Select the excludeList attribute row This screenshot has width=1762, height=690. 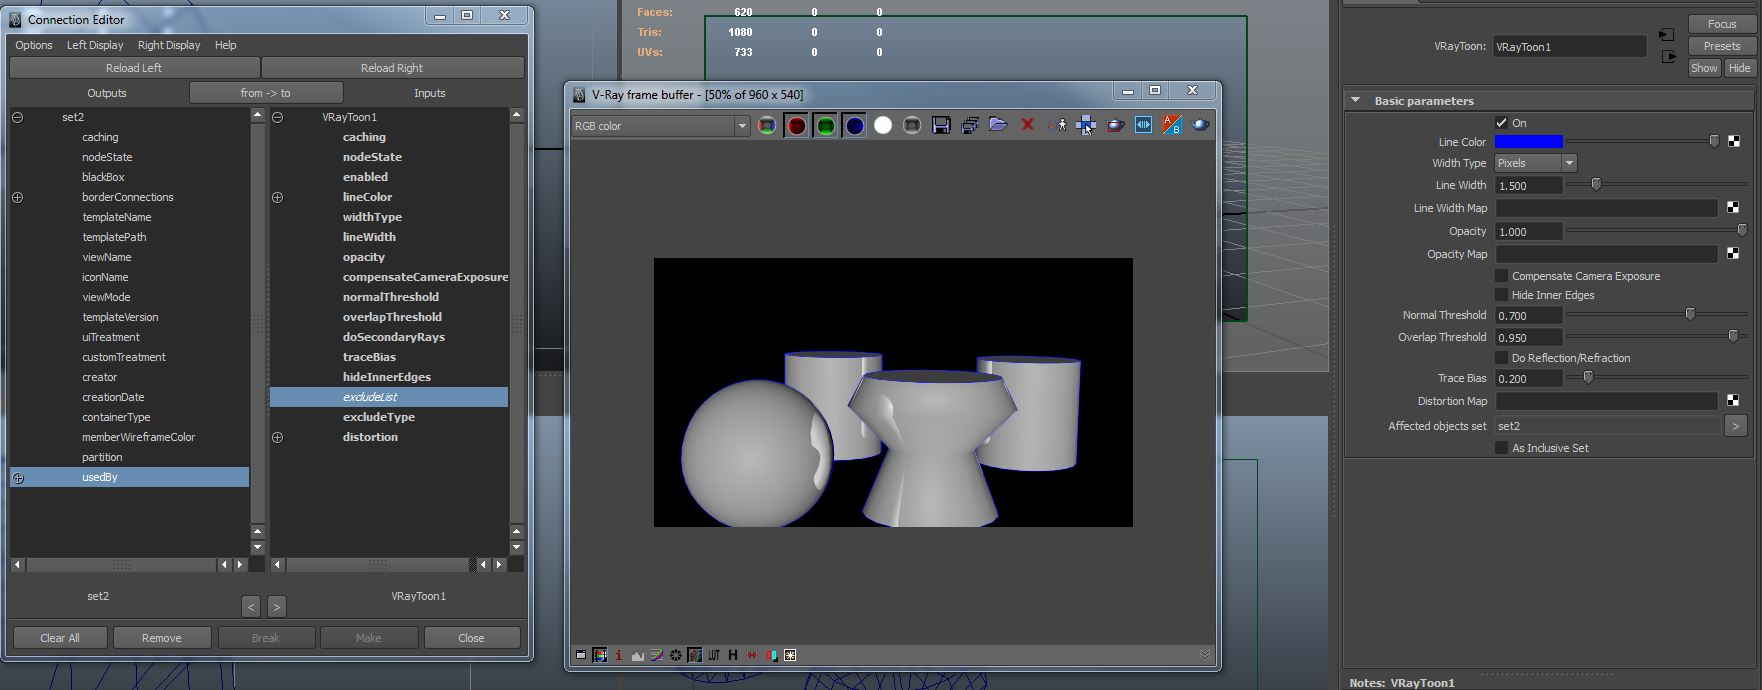click(x=389, y=397)
